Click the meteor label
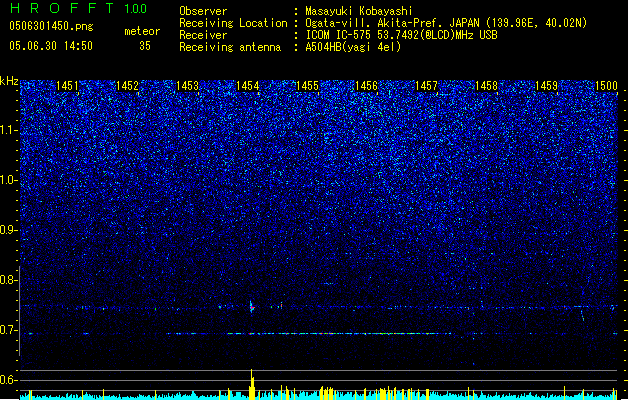This screenshot has width=629, height=400. pos(142,31)
